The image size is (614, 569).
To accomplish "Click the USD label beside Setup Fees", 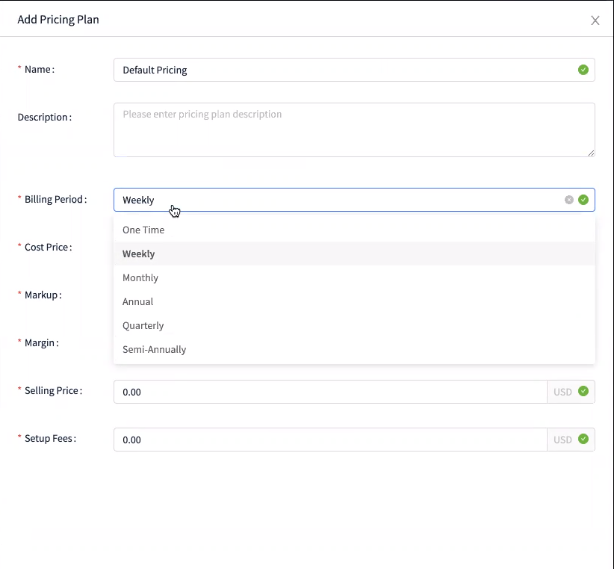I will [x=562, y=439].
